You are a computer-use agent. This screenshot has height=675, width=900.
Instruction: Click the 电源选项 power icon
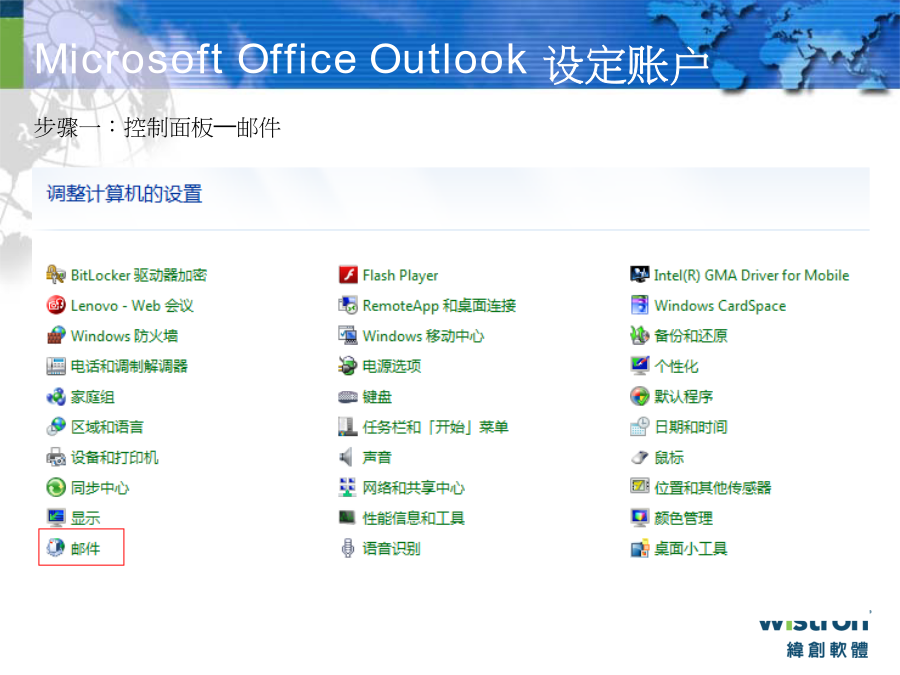click(348, 366)
